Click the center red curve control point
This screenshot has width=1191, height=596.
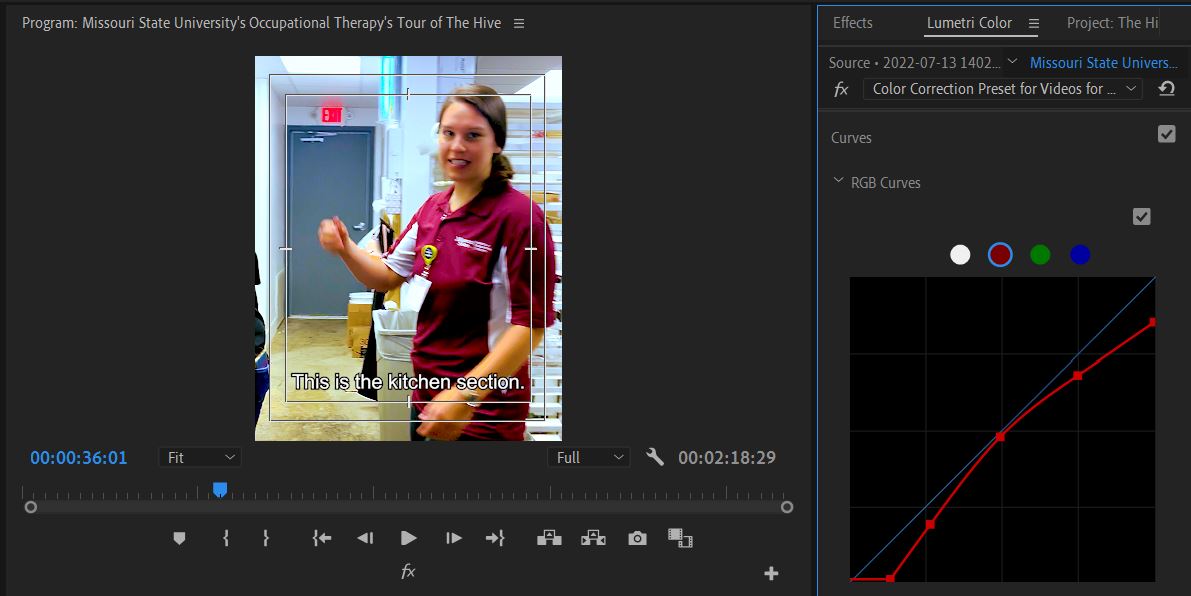coord(1000,437)
